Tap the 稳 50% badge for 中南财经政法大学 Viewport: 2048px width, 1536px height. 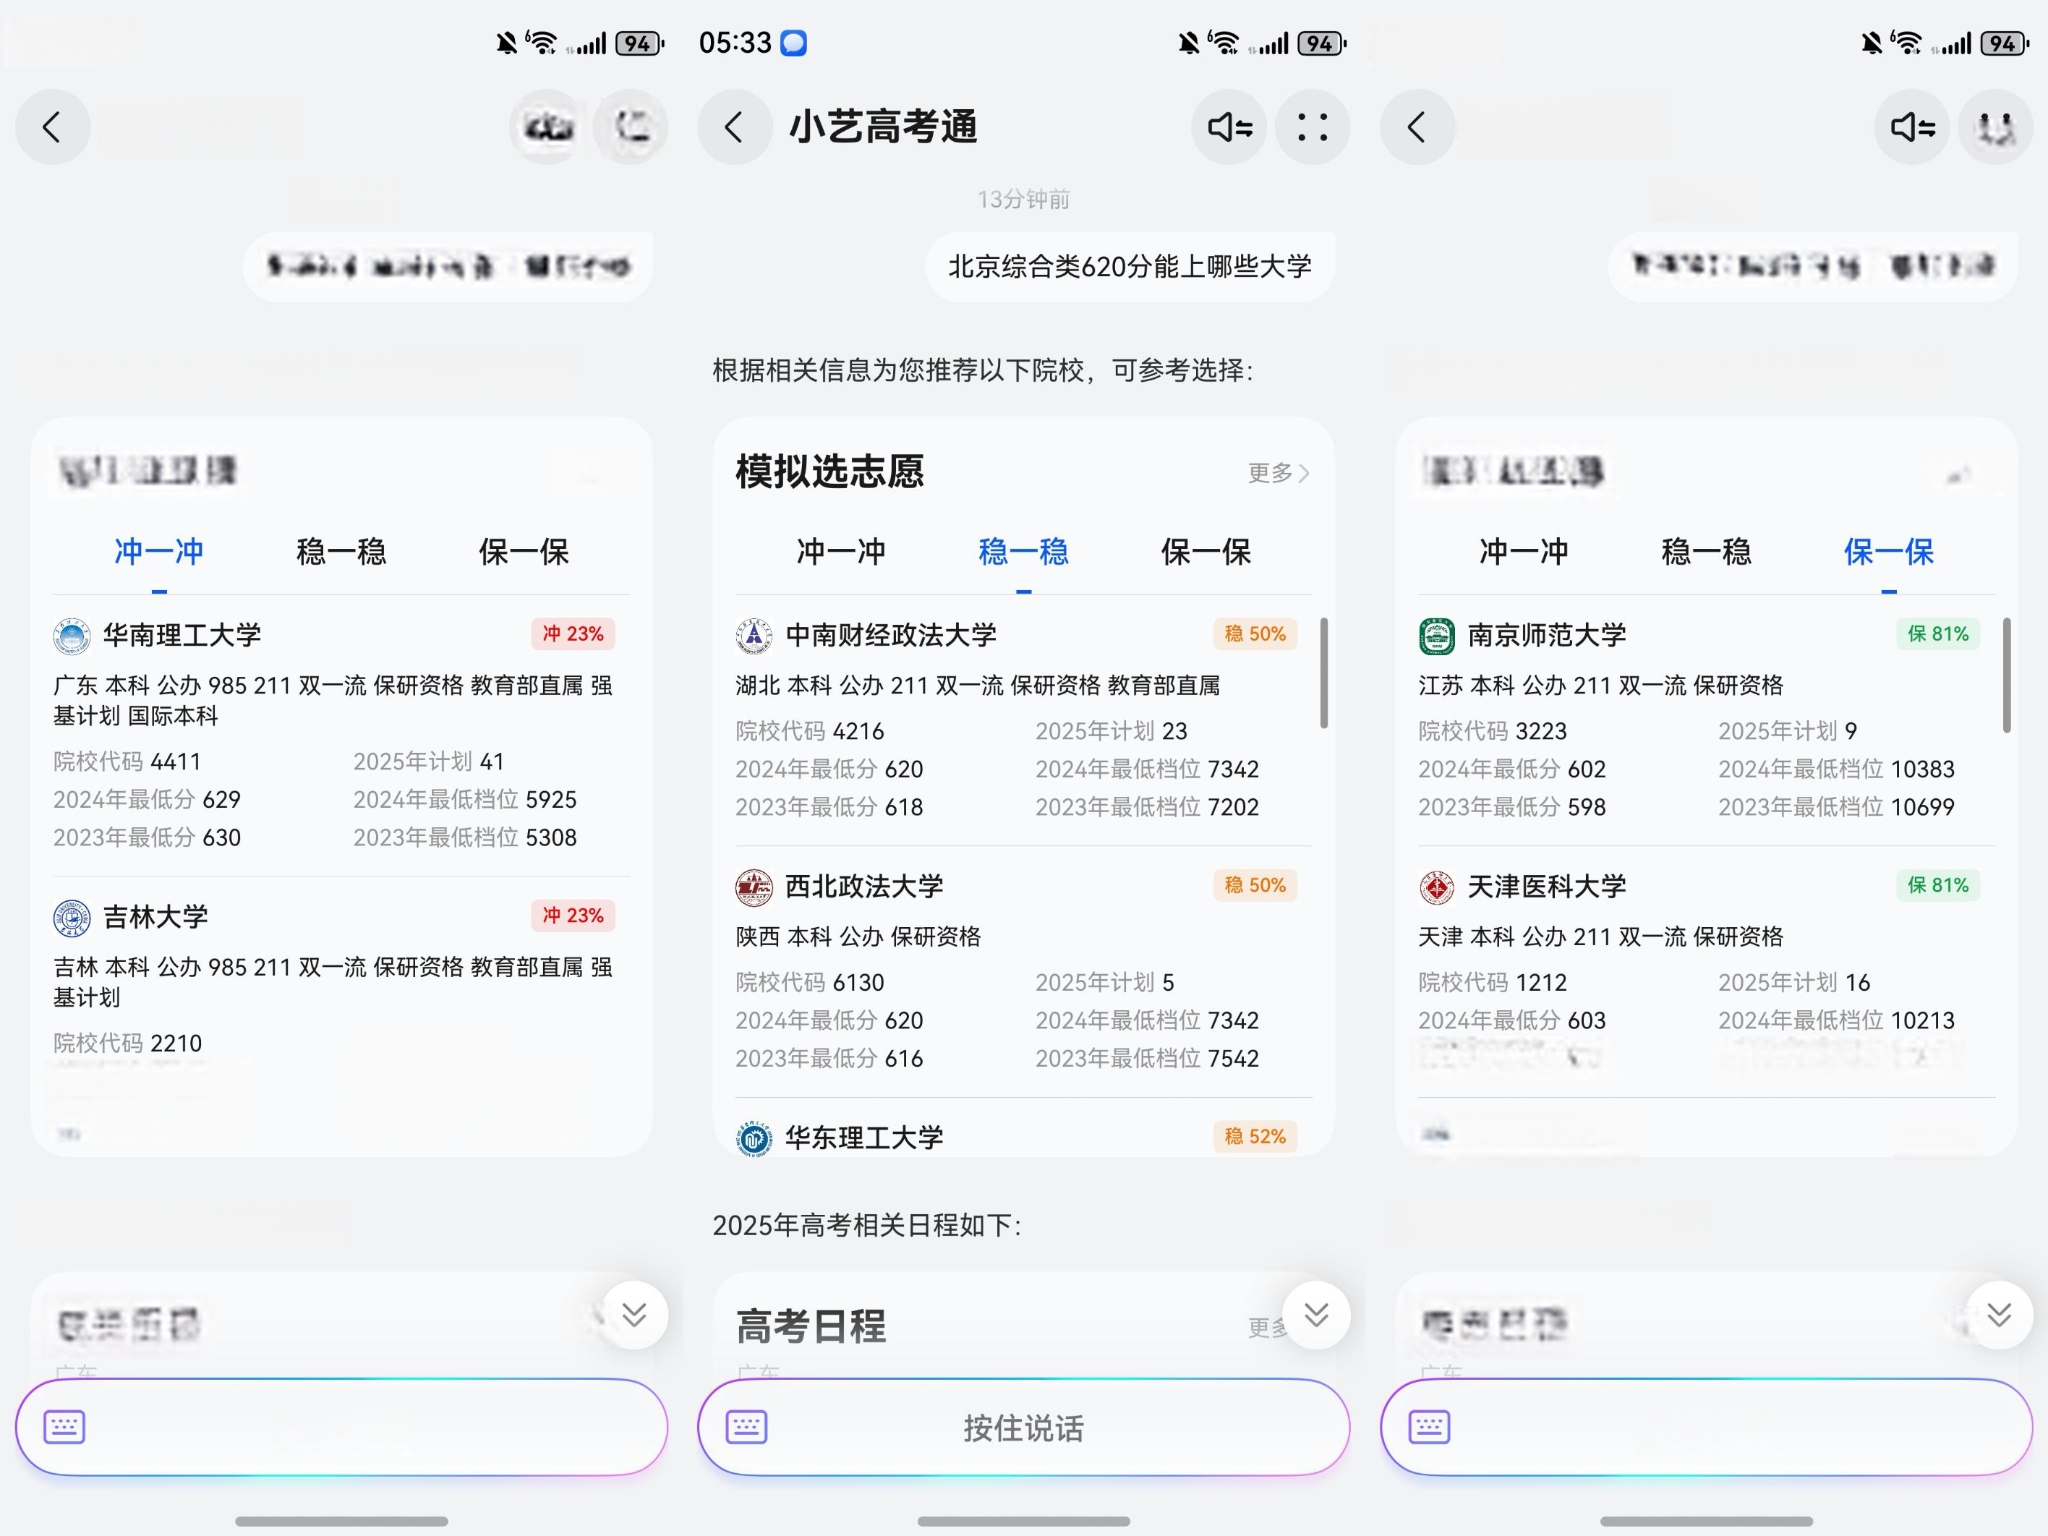click(1255, 634)
